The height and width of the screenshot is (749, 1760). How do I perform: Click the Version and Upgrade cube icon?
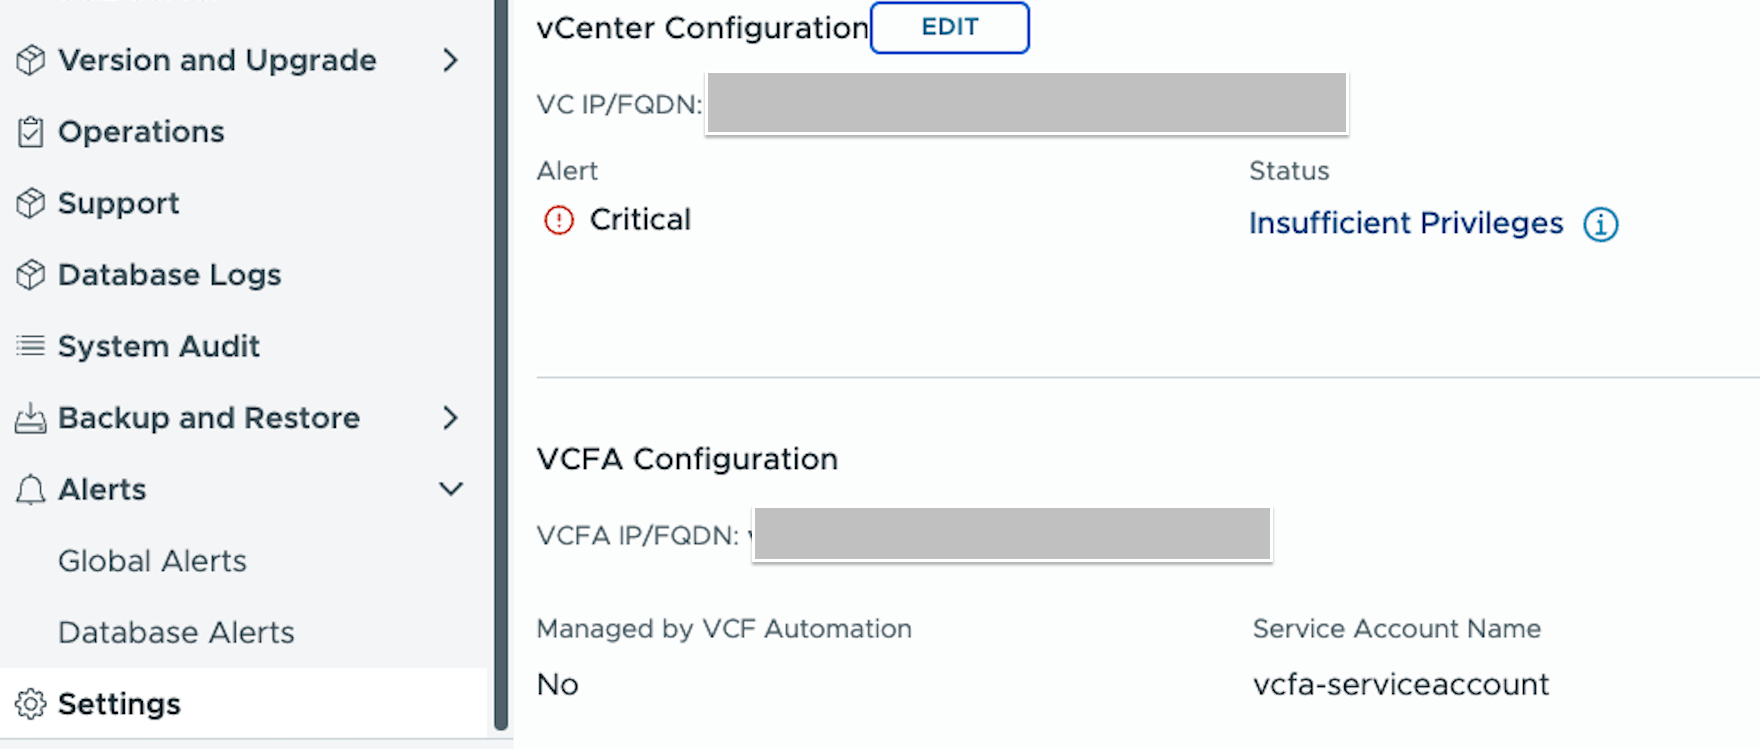[31, 60]
